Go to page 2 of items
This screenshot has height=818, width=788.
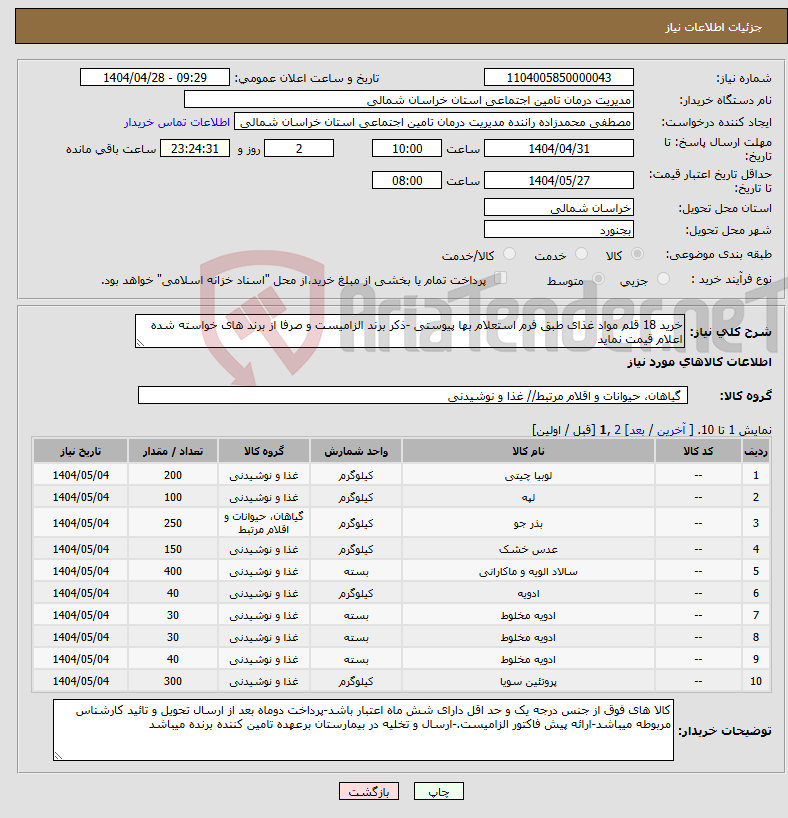pyautogui.click(x=617, y=430)
